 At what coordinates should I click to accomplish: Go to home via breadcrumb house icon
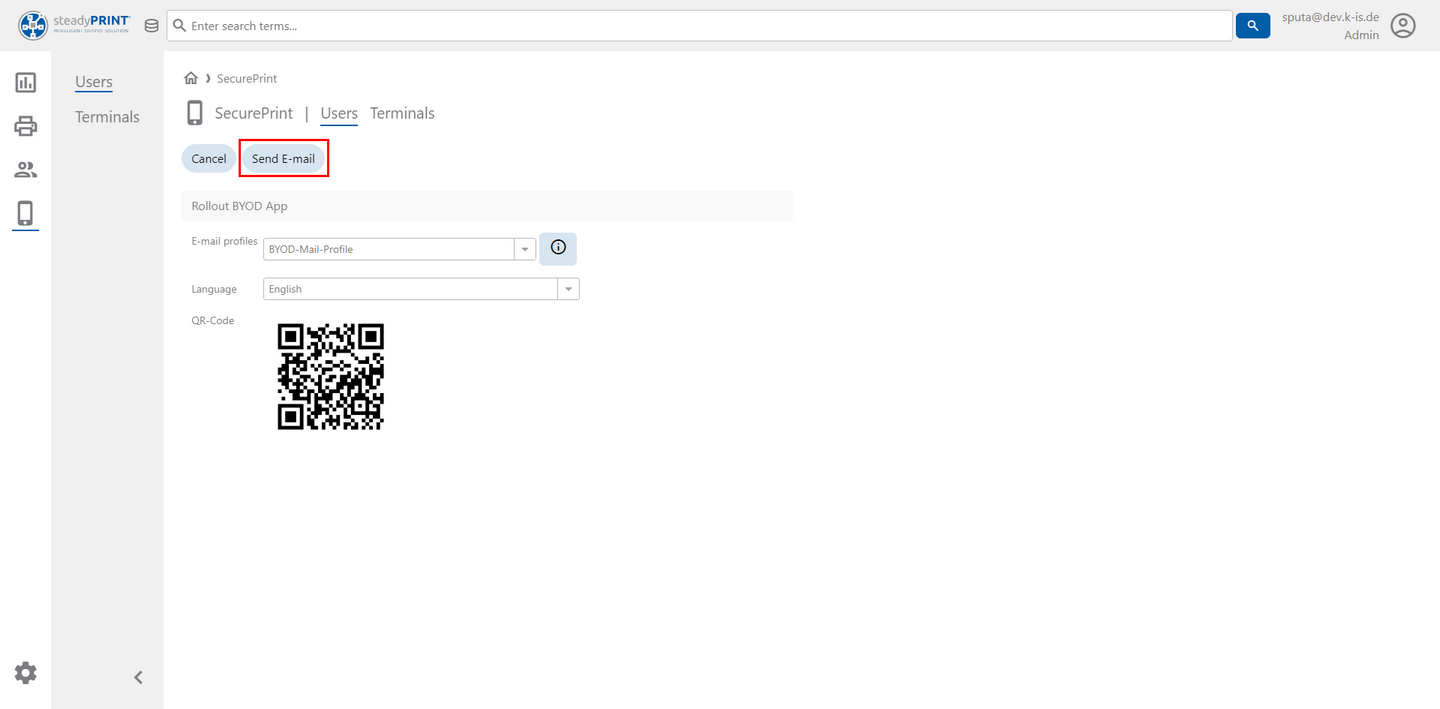191,78
